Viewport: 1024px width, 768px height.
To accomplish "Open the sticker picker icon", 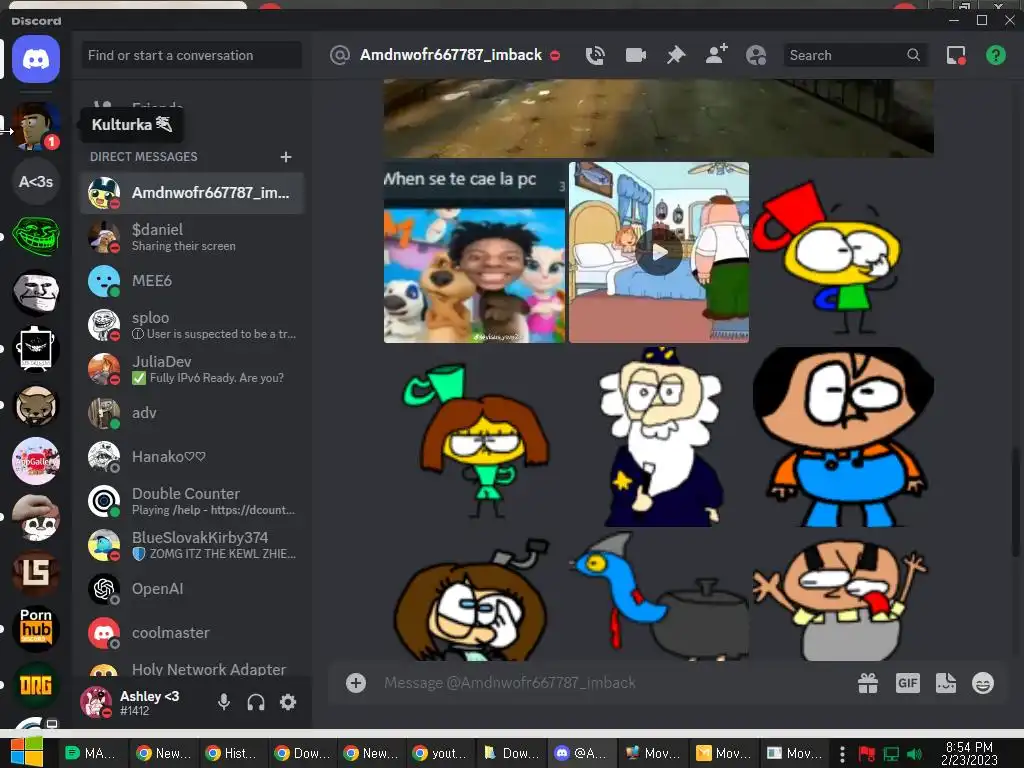I will [946, 683].
